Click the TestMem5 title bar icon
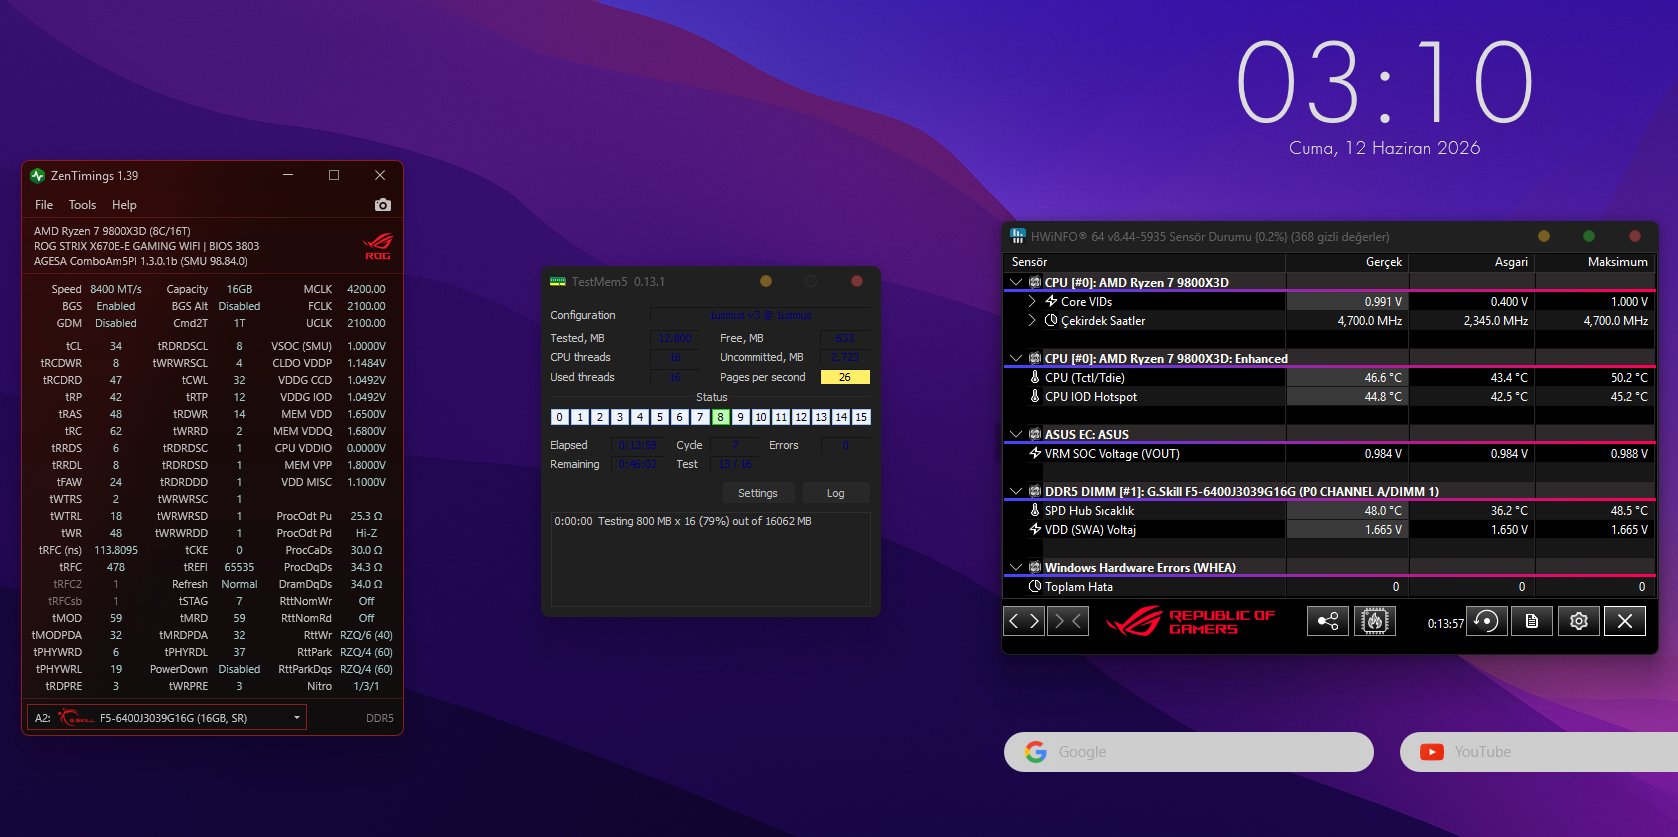 click(x=558, y=282)
